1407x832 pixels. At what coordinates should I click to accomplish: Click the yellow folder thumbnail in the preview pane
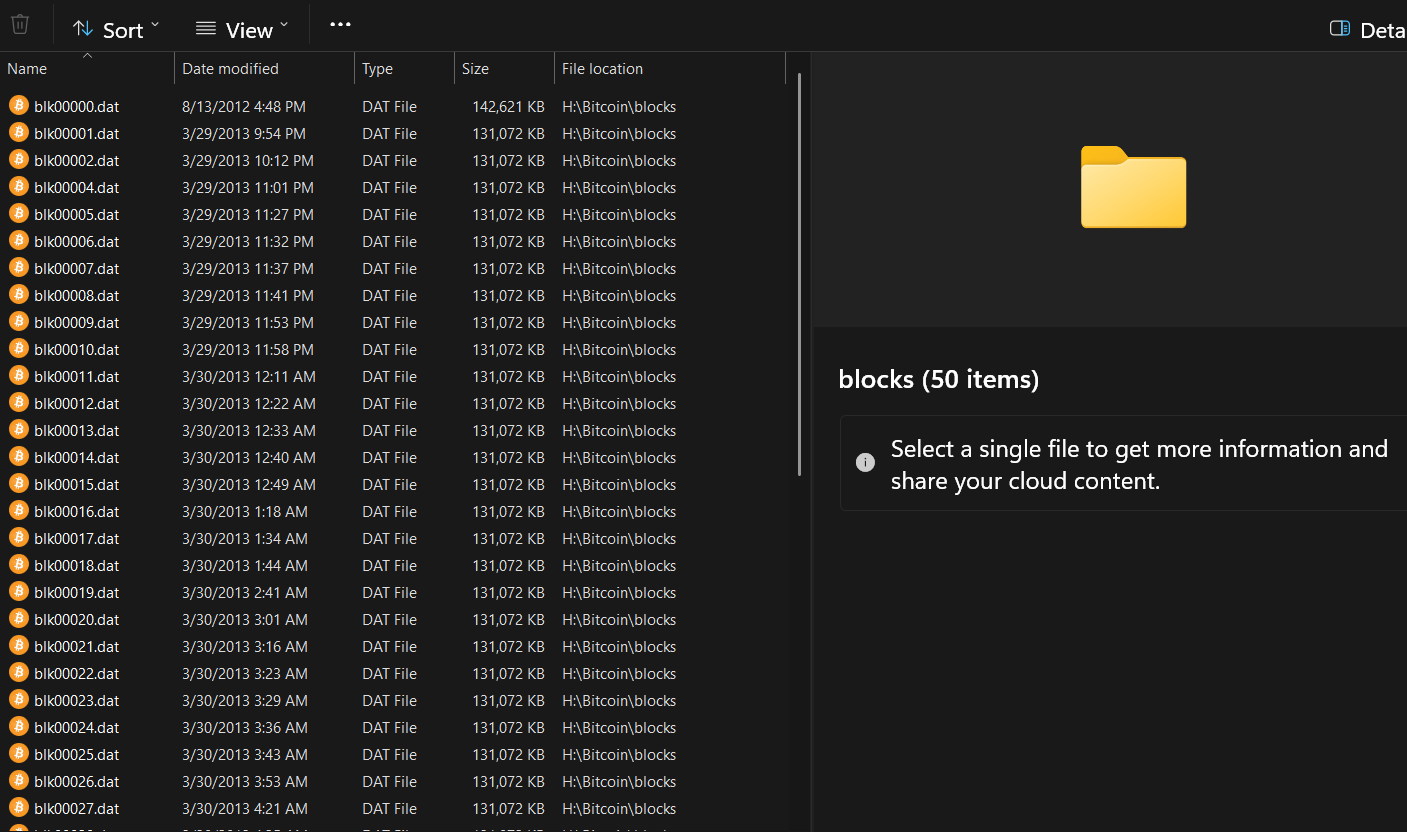[1133, 188]
